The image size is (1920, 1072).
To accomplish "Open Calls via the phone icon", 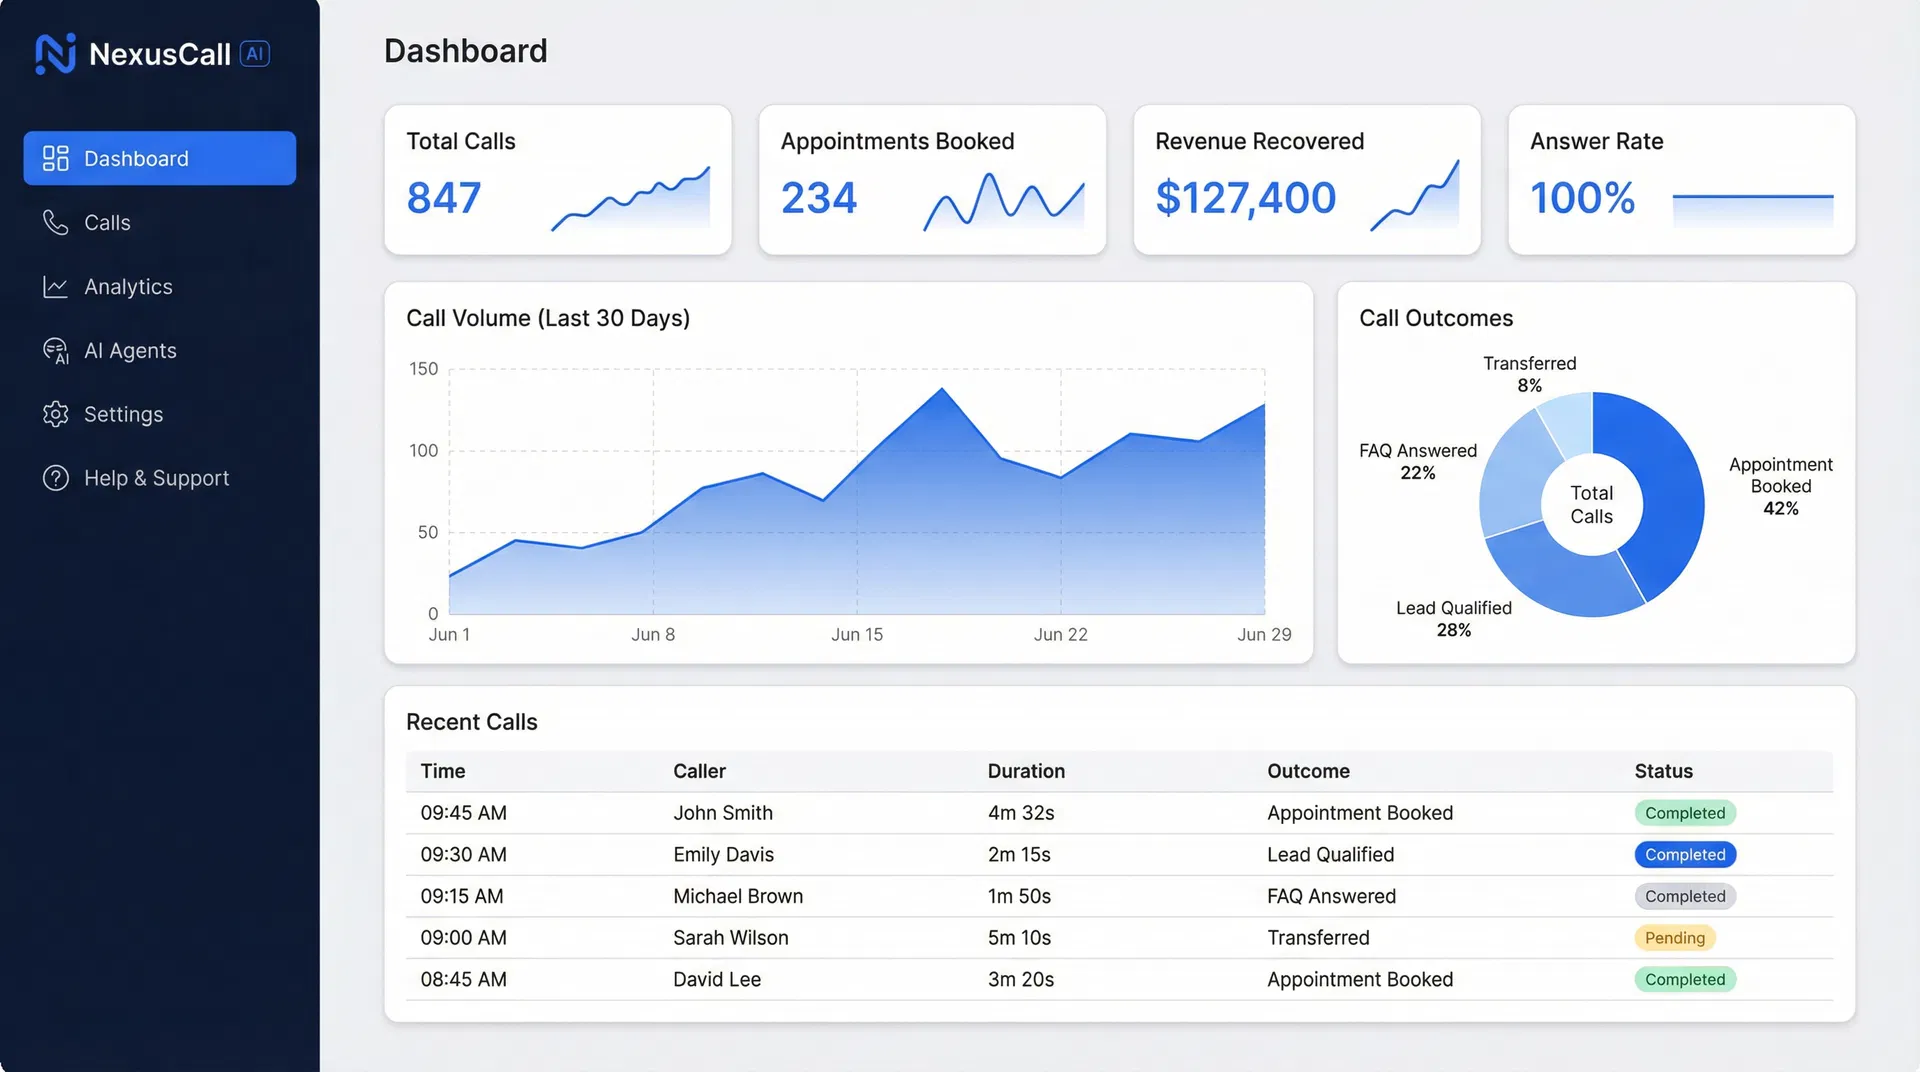I will point(56,222).
